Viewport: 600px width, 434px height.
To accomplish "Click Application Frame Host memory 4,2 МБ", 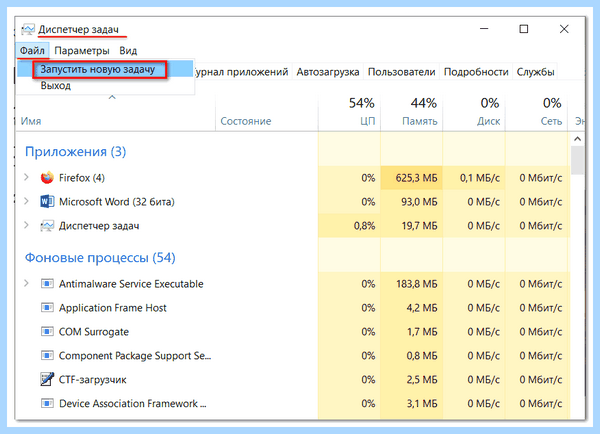I will pos(422,308).
